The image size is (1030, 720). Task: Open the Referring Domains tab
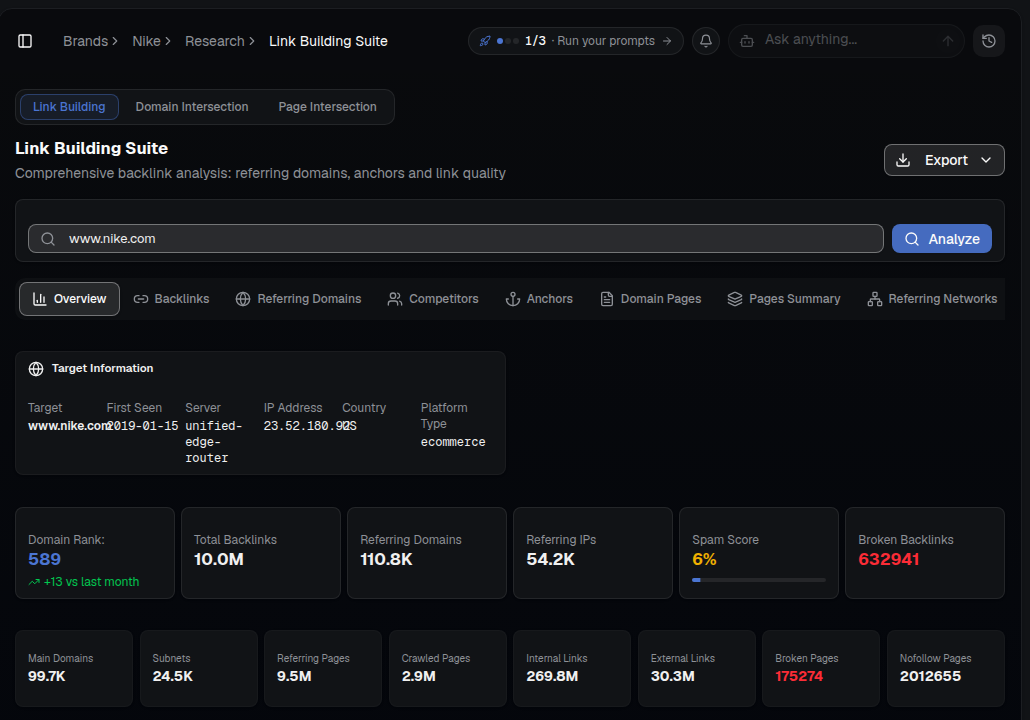pos(298,299)
